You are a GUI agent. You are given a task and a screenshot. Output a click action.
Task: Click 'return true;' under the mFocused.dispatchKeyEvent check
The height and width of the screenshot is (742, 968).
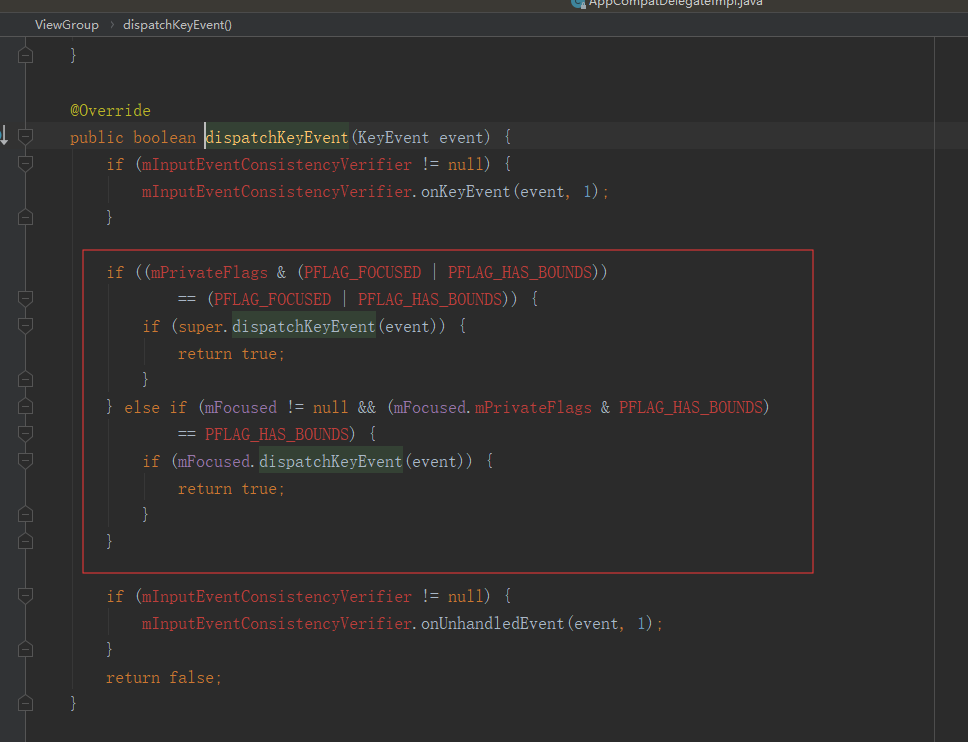[232, 489]
